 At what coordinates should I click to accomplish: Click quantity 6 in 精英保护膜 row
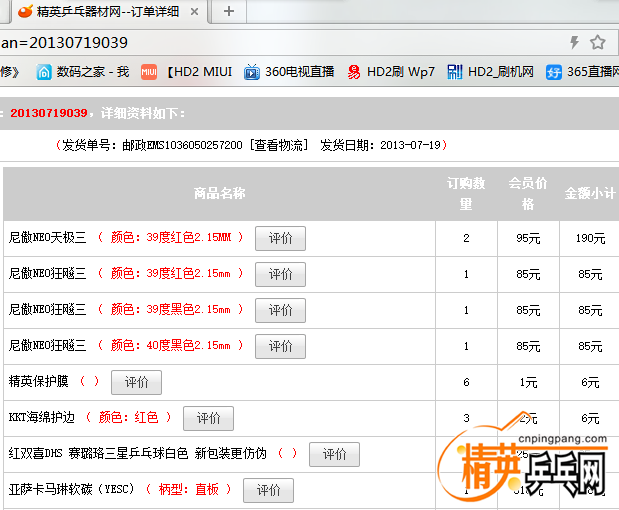point(466,382)
